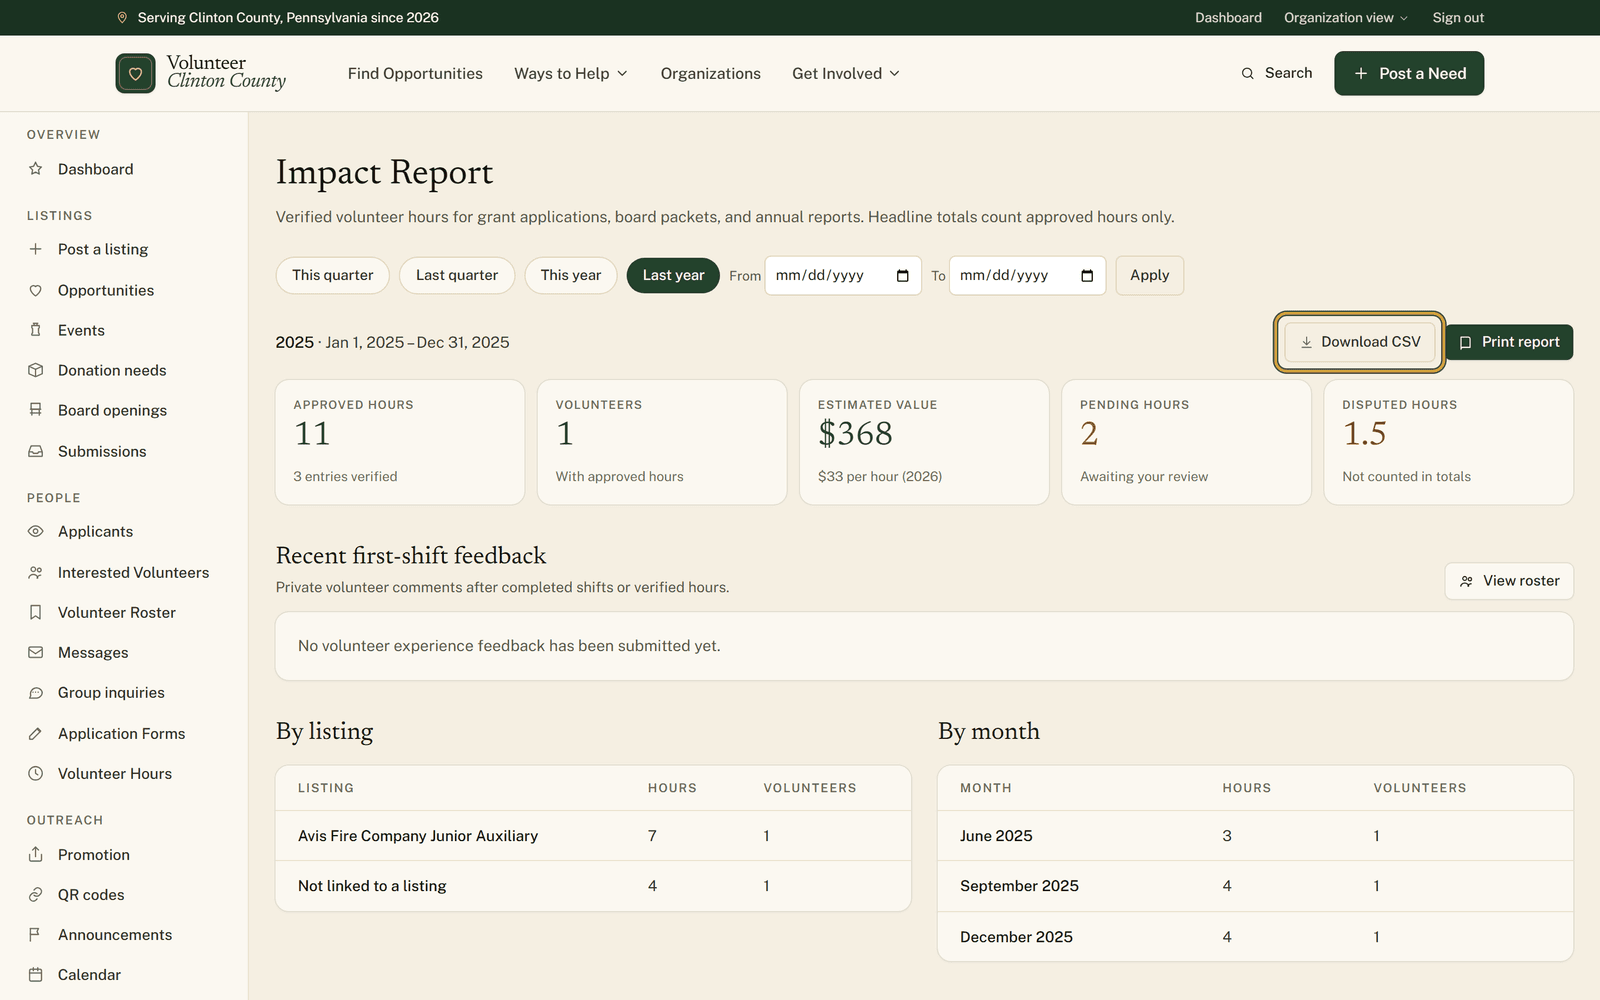Click the plus icon beside Post a listing
The image size is (1600, 1000).
tap(36, 249)
